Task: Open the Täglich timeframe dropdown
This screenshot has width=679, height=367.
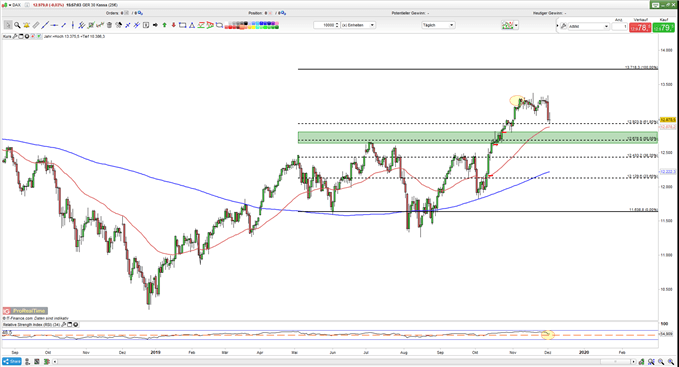Action: (x=438, y=25)
